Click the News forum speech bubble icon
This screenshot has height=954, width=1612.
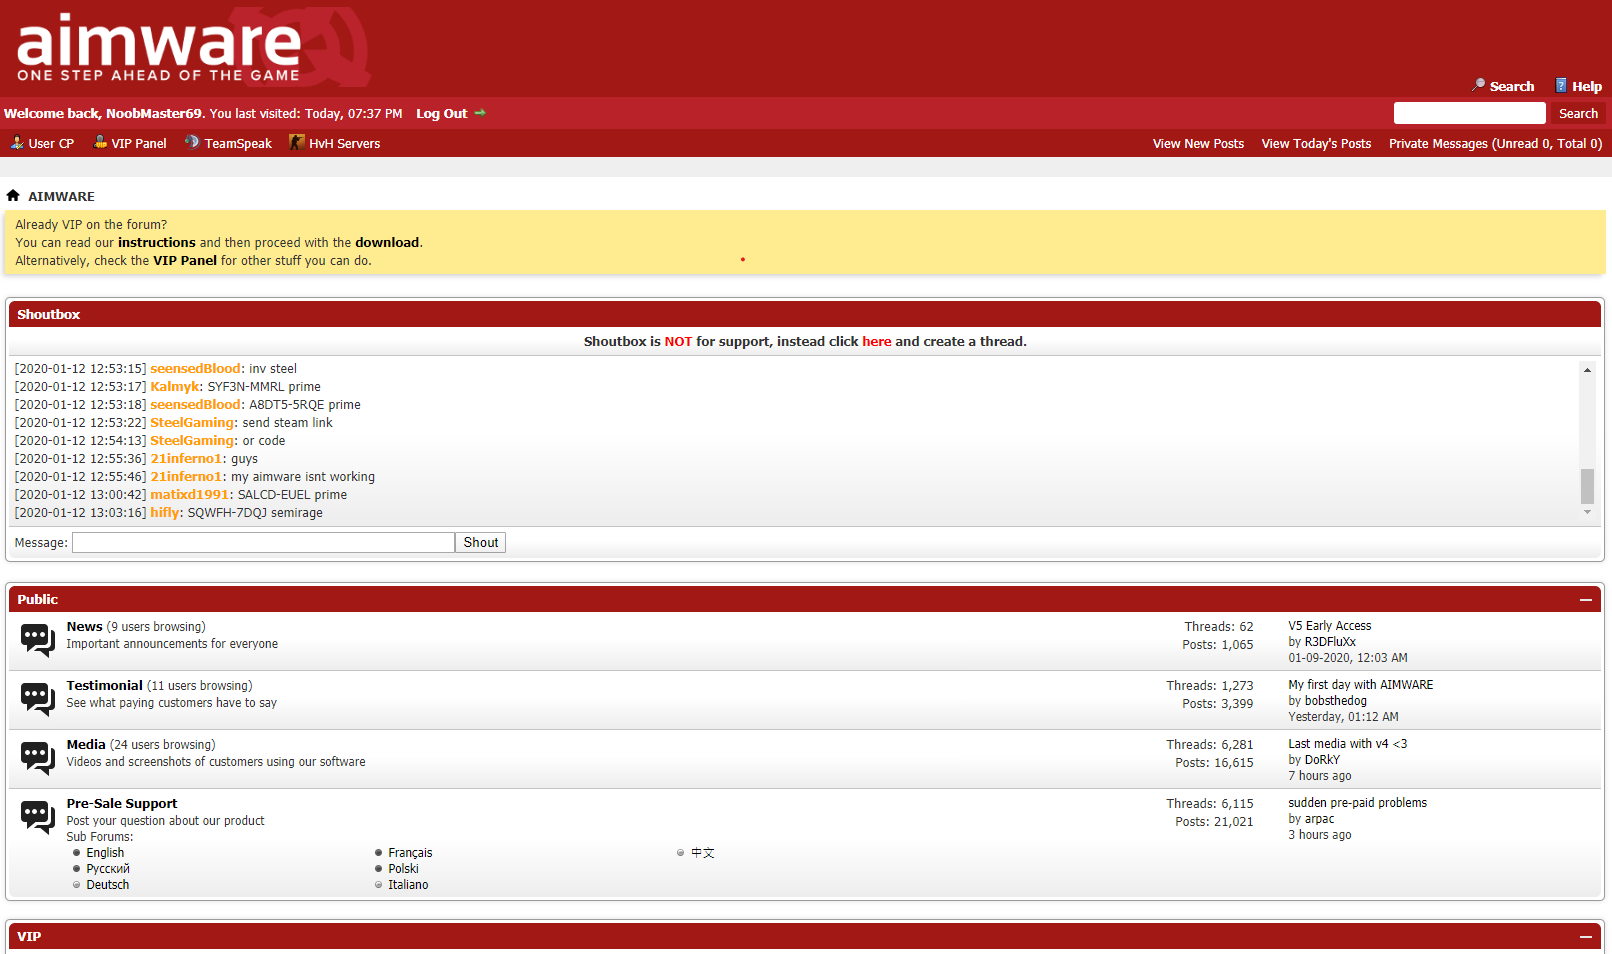(38, 639)
